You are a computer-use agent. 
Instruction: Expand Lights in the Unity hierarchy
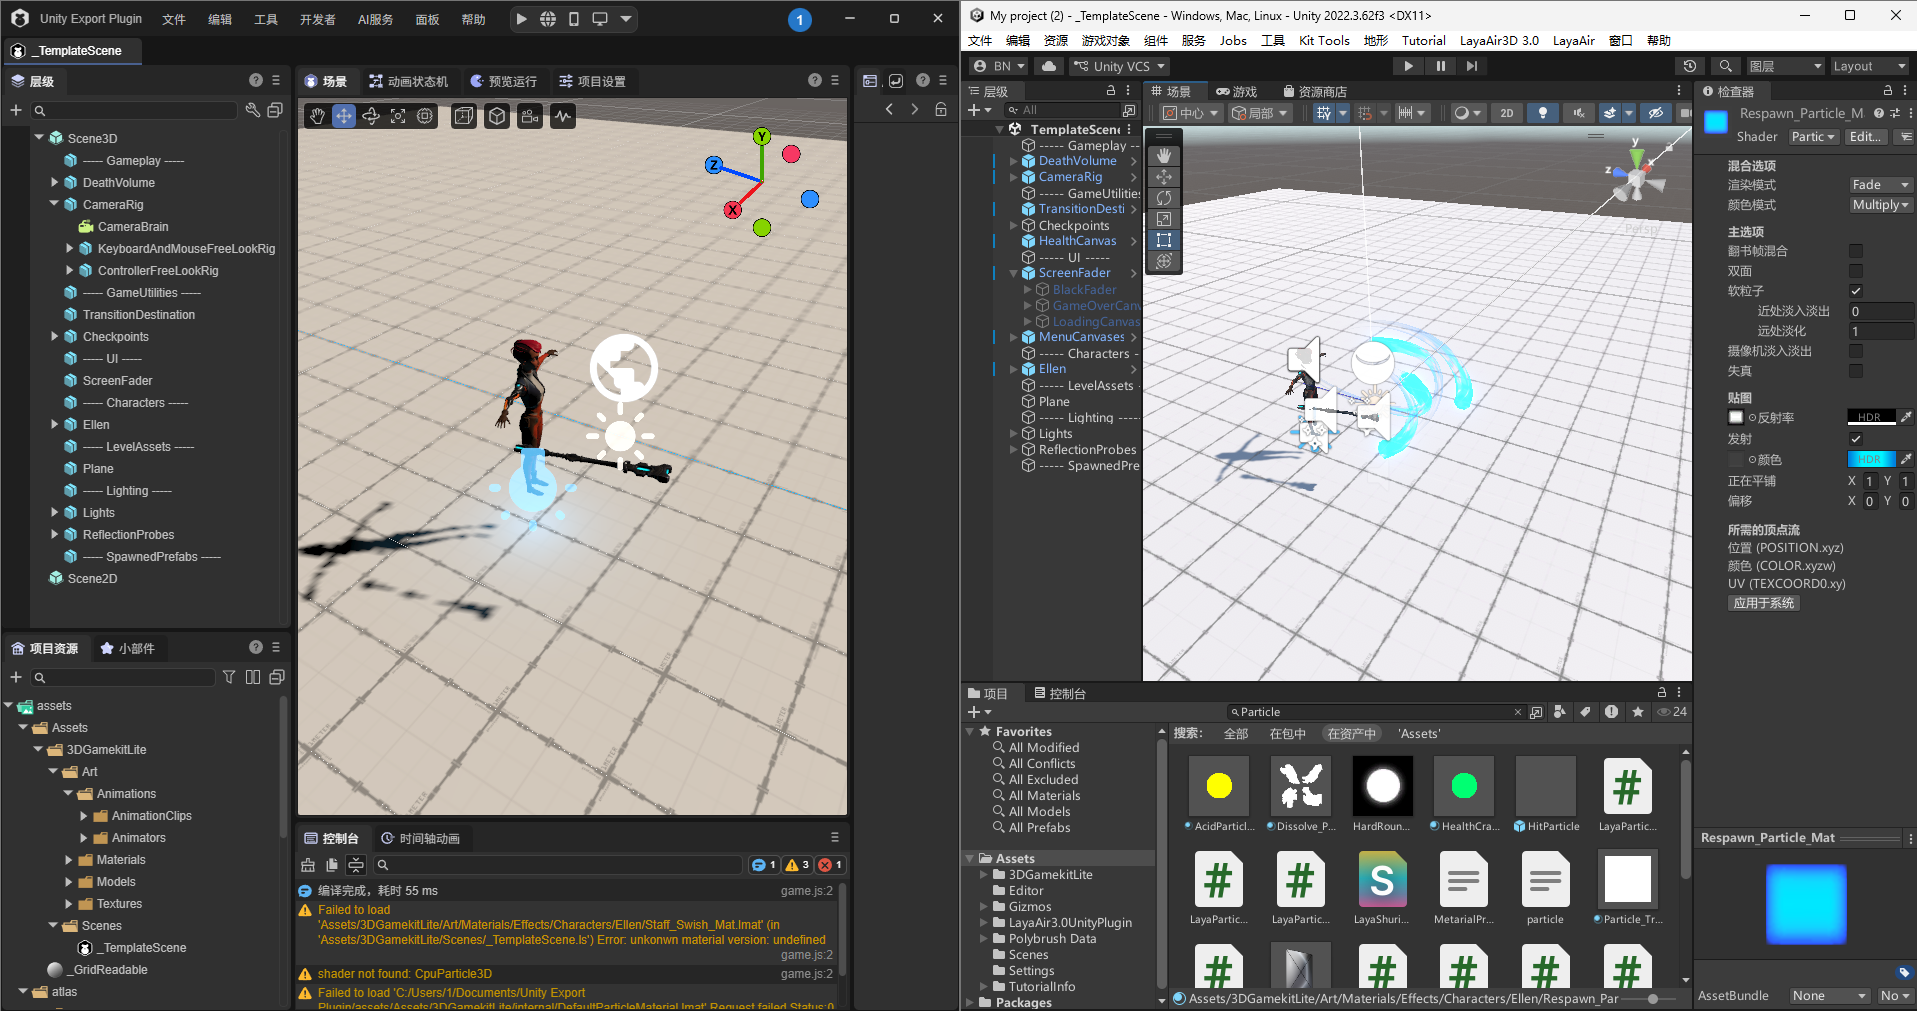pos(1013,434)
